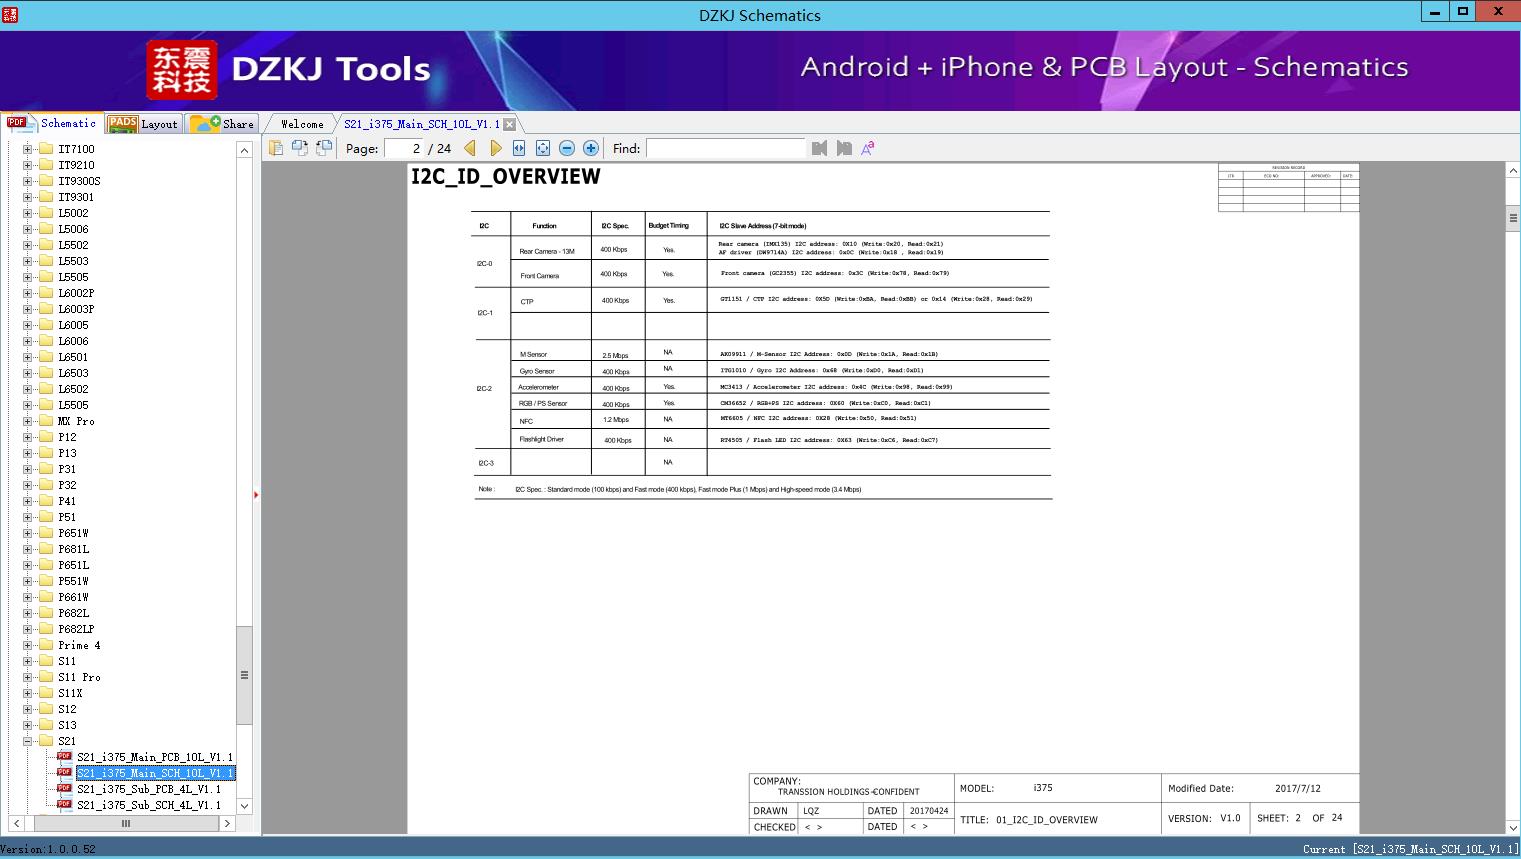Click the tree horizontal scroll right arrow

(x=227, y=824)
